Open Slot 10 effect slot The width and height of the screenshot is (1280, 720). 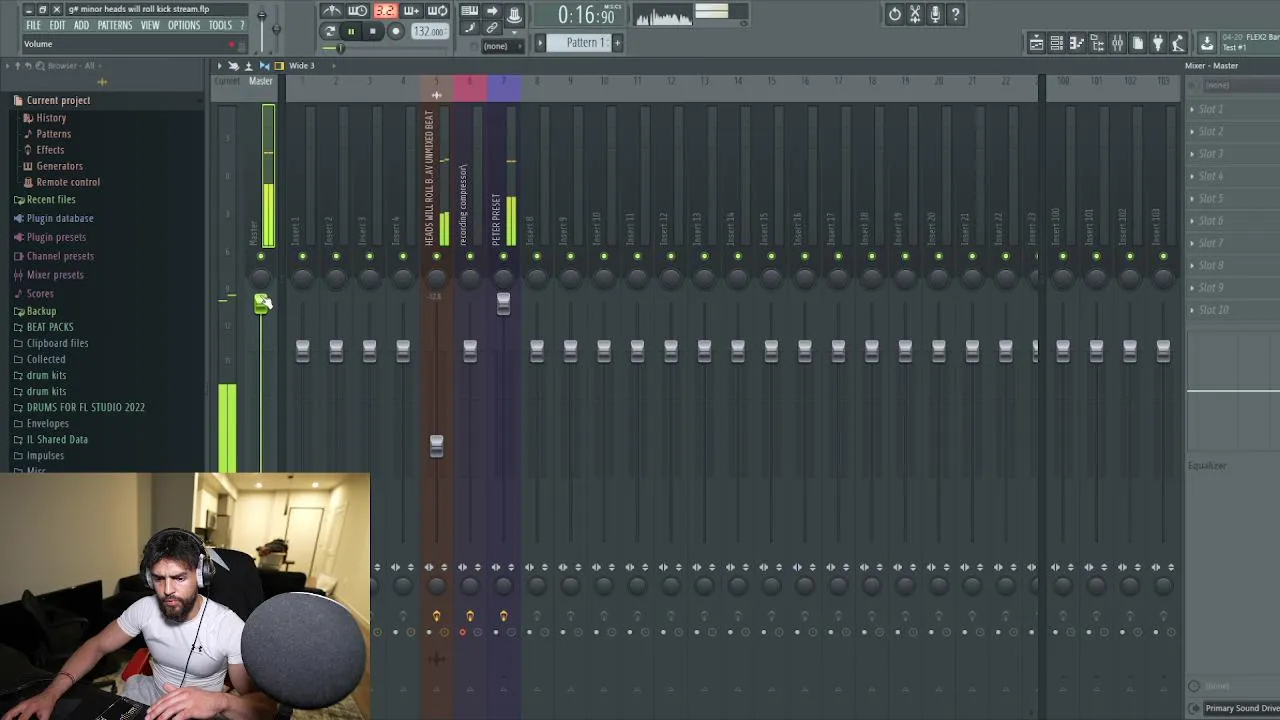1232,310
